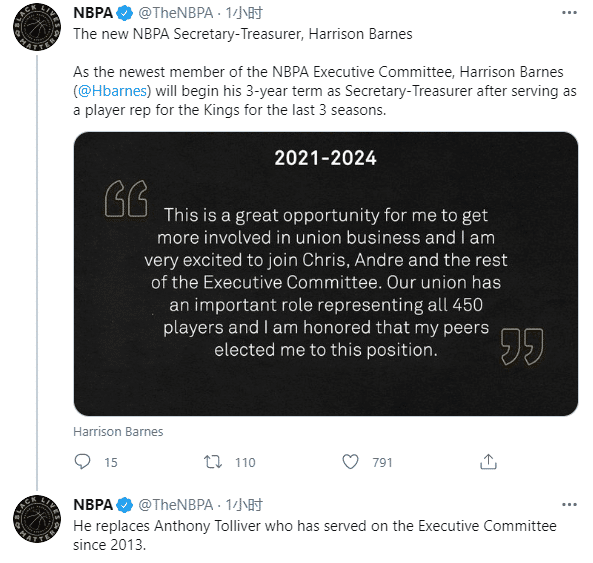Click the verified badge on first tweet

click(x=124, y=13)
